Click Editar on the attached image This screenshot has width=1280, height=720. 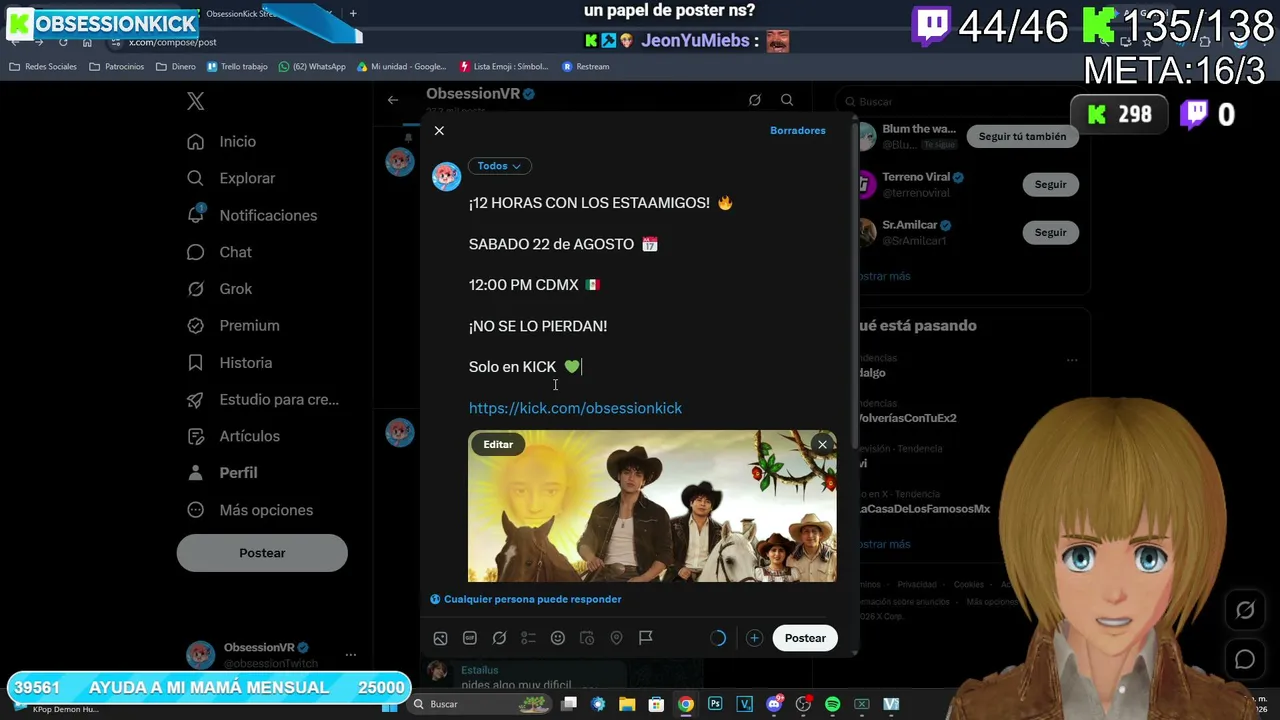(498, 444)
